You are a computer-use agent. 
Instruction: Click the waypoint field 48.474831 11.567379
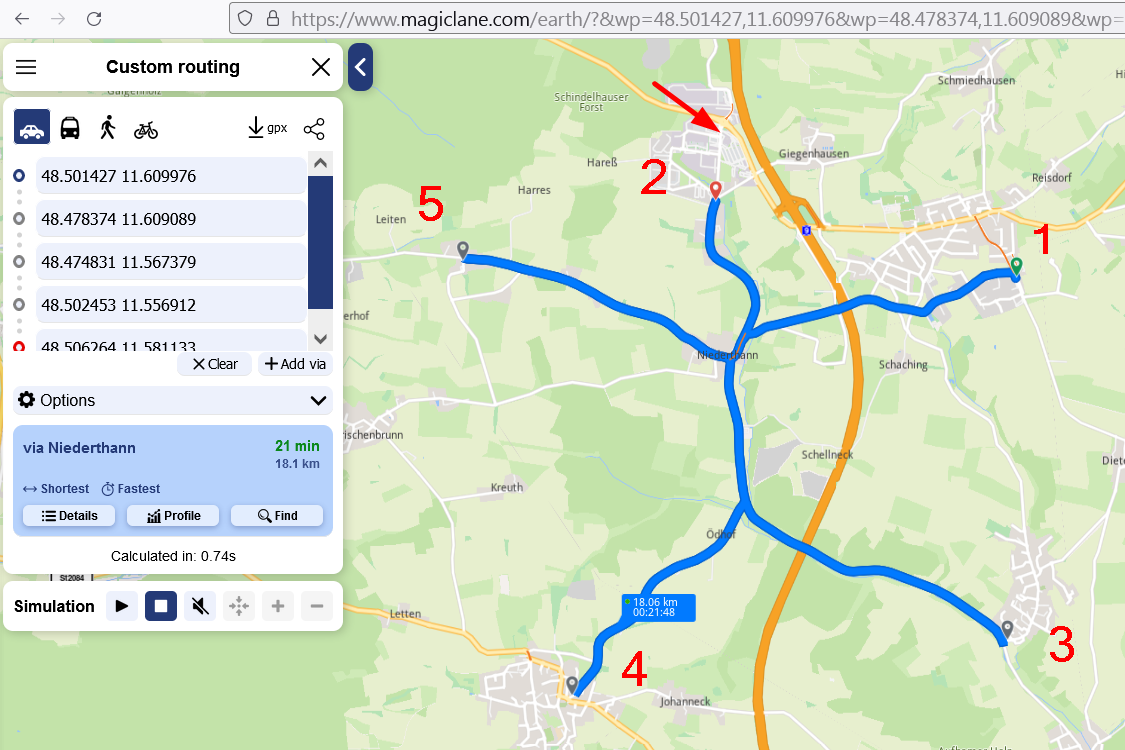[171, 262]
